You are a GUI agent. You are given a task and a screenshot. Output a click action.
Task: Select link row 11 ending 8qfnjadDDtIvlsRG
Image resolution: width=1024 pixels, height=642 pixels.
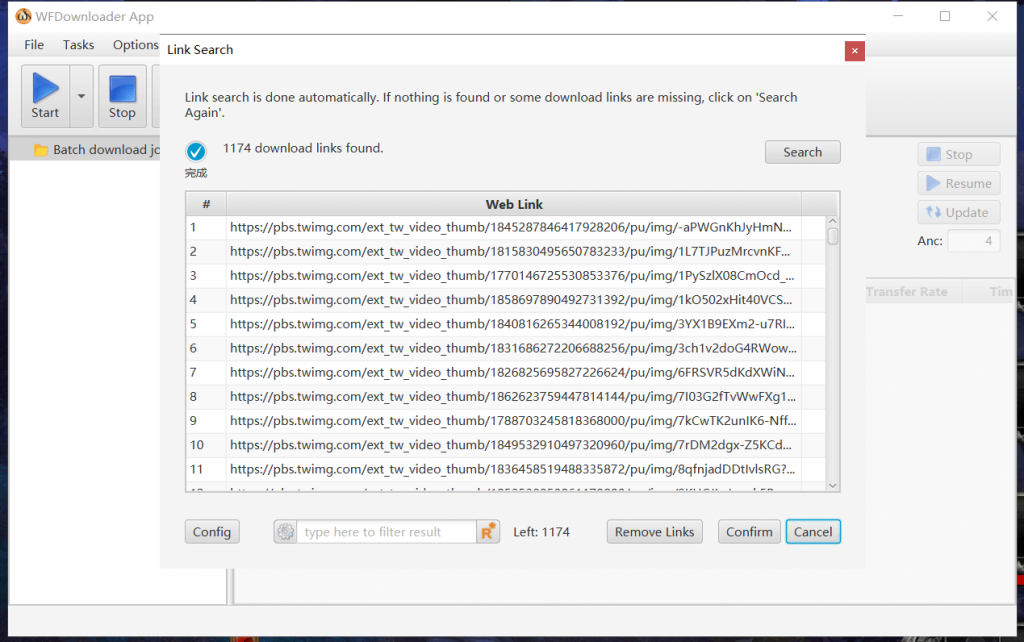click(505, 469)
